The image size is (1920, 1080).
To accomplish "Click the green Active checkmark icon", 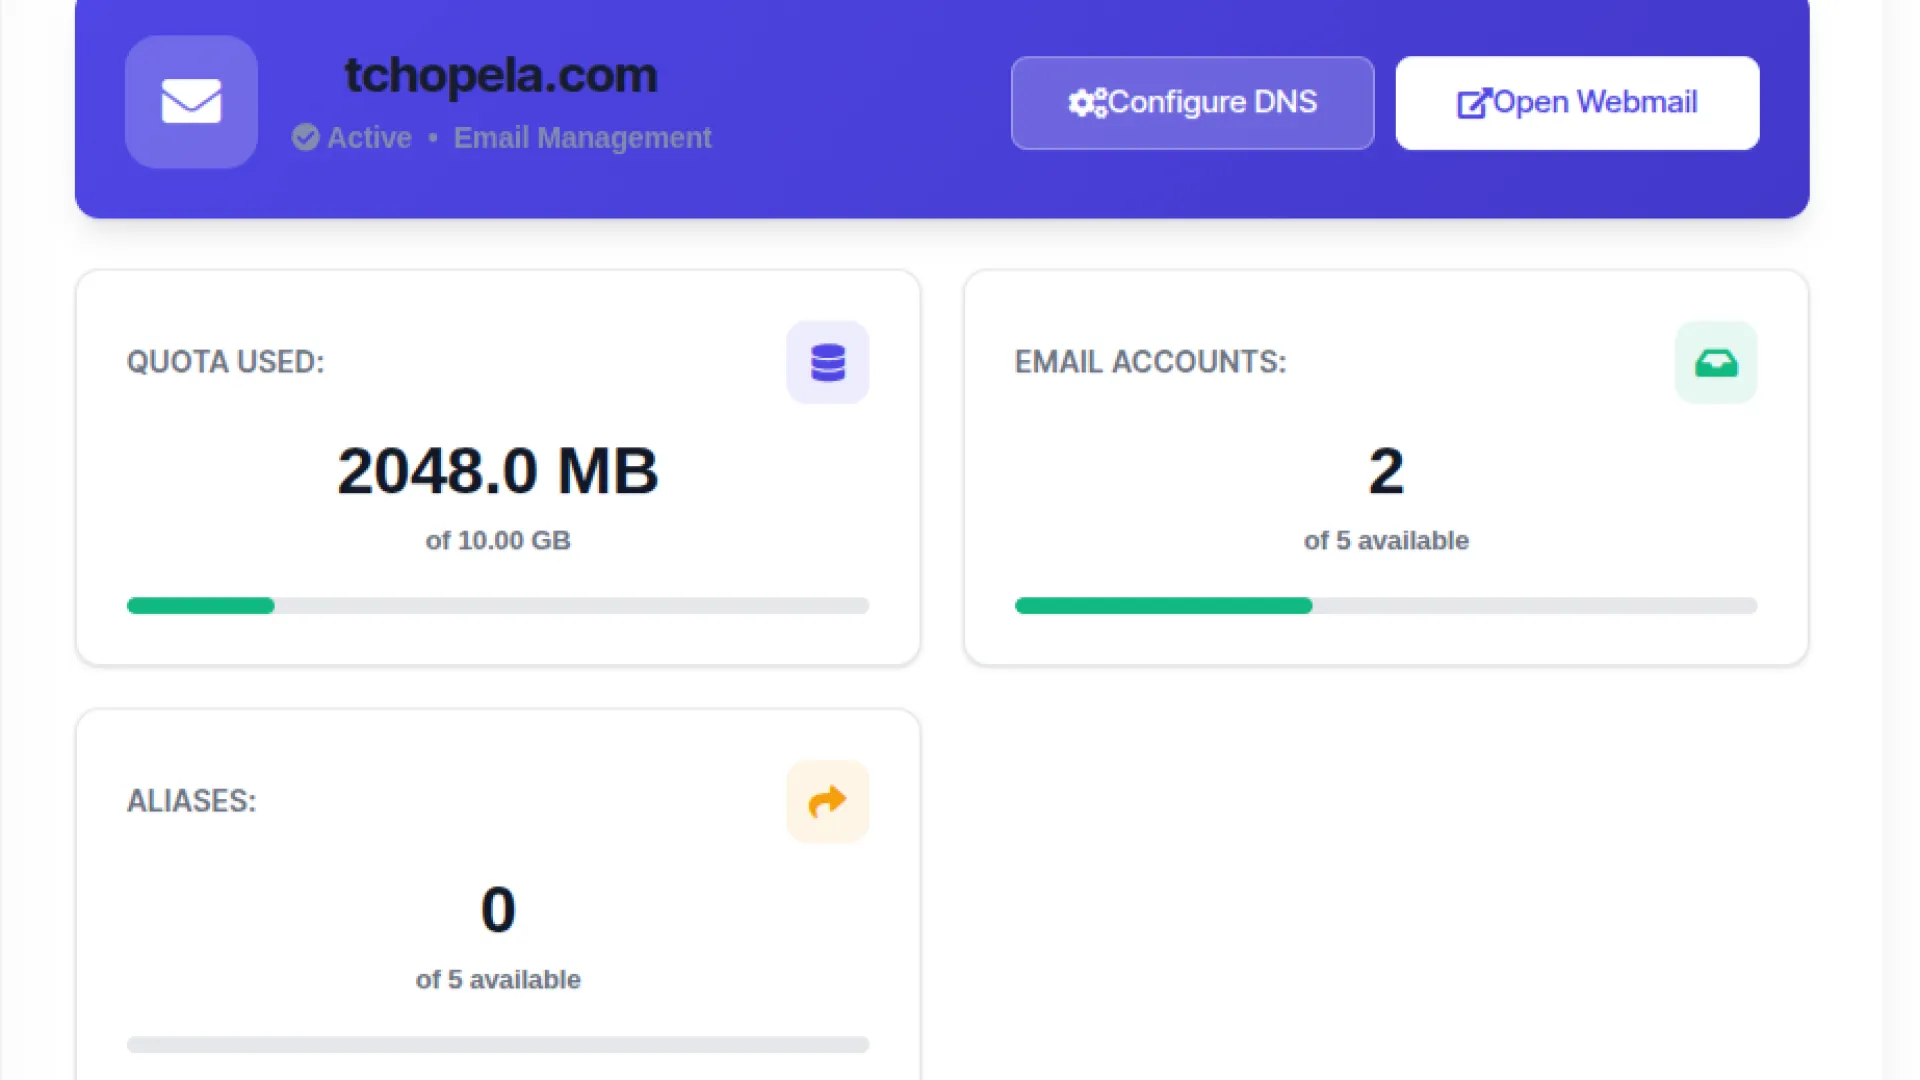I will 306,137.
